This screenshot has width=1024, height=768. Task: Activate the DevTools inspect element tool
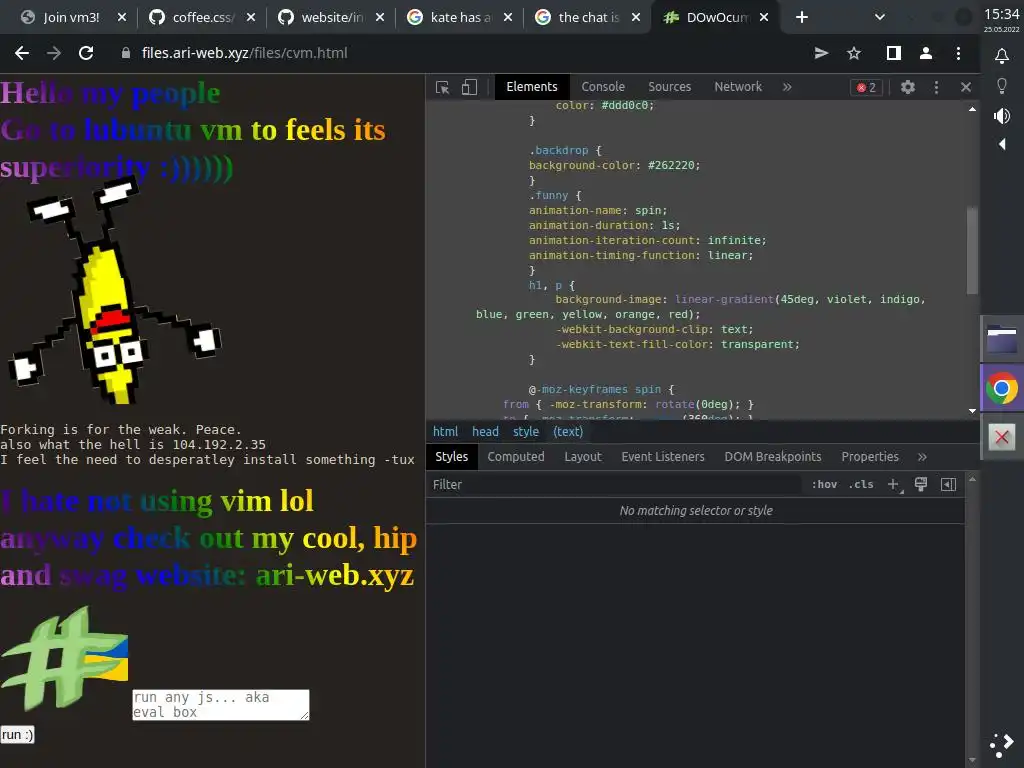pos(443,88)
